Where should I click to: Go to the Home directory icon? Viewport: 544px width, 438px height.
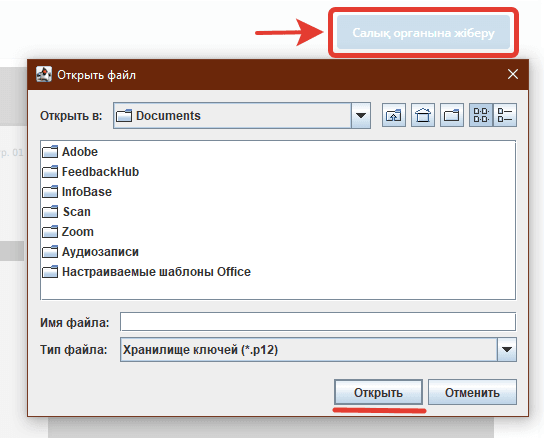pos(423,115)
